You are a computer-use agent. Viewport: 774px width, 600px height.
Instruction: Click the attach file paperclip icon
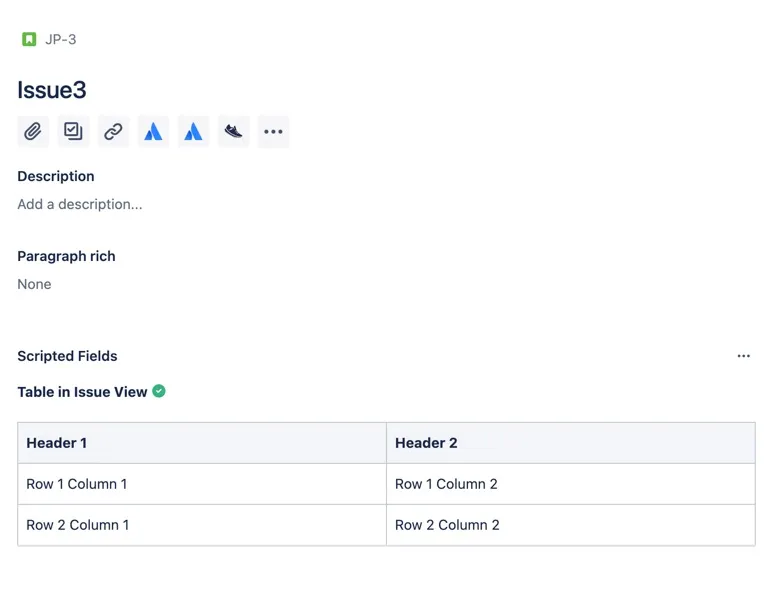coord(33,132)
